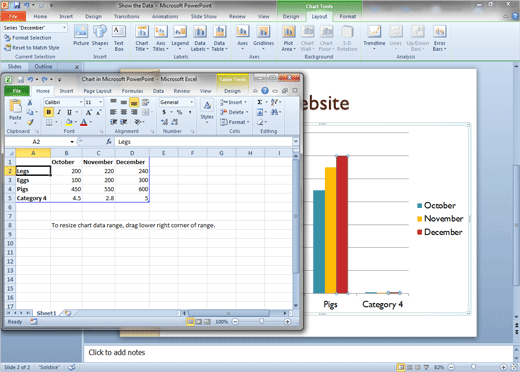Expand the Excel formula bar

[x=295, y=142]
